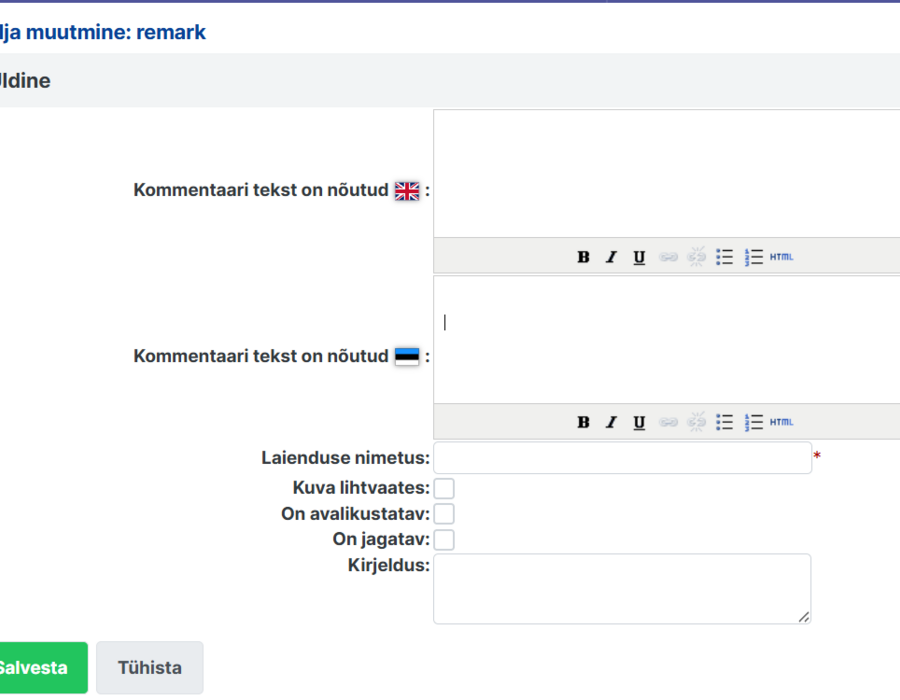Screen dimensions: 900x700
Task: Insert link in the English comment toolbar
Action: 668,257
